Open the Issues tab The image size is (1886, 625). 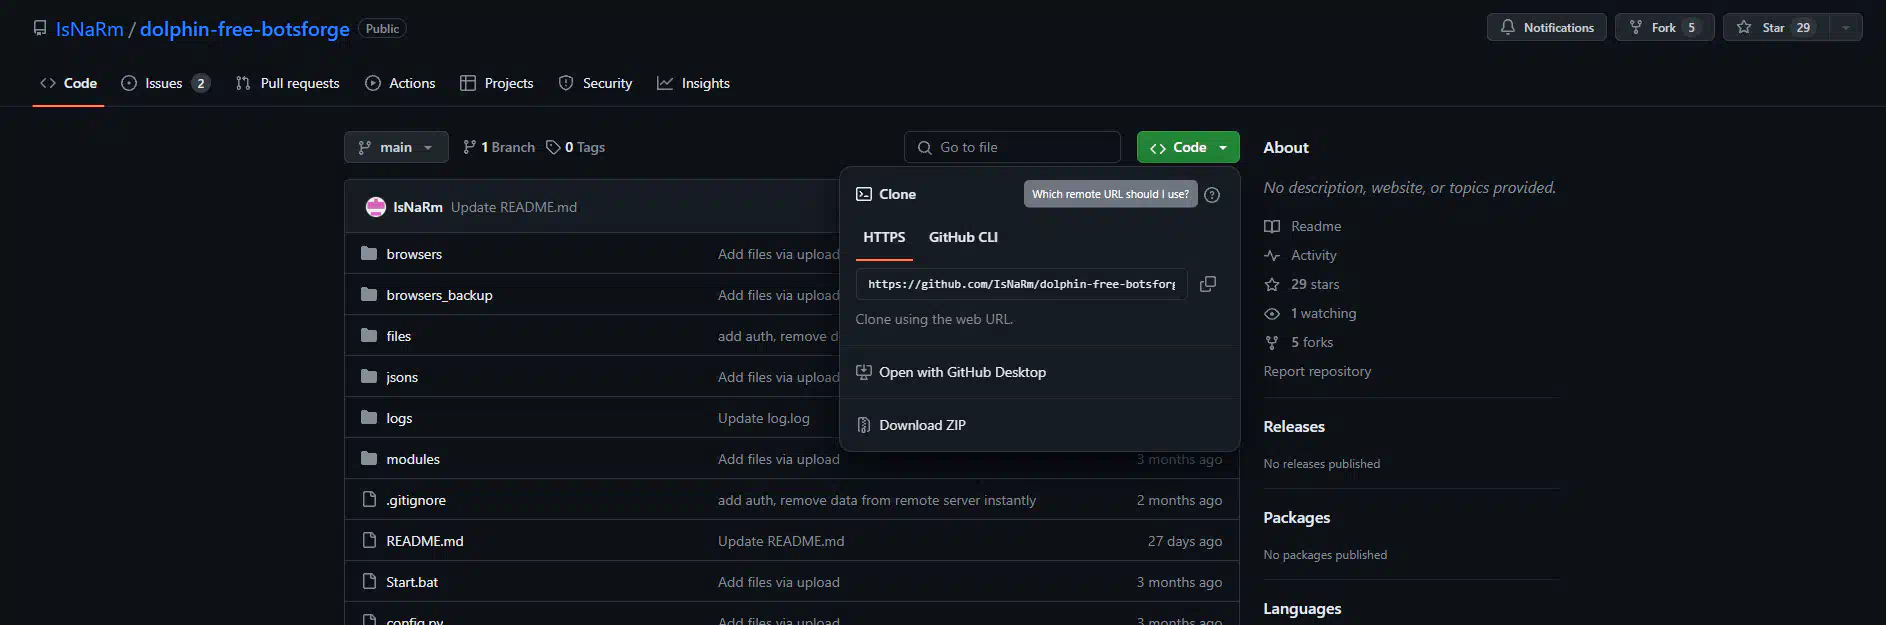pos(164,83)
